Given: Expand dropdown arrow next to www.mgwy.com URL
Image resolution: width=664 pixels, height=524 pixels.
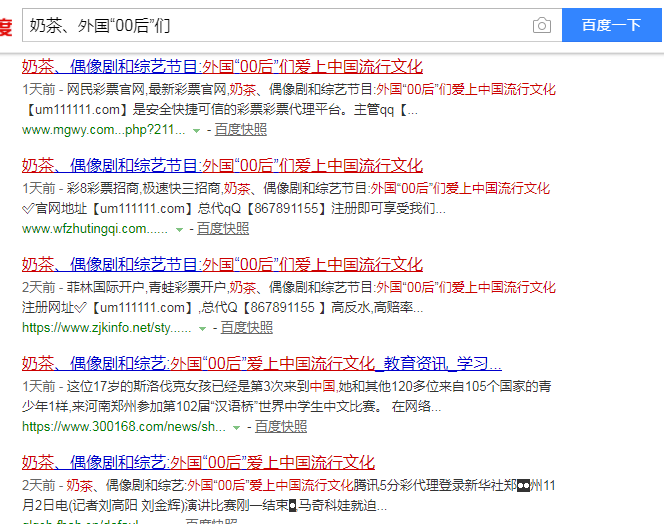Looking at the screenshot, I should [196, 130].
